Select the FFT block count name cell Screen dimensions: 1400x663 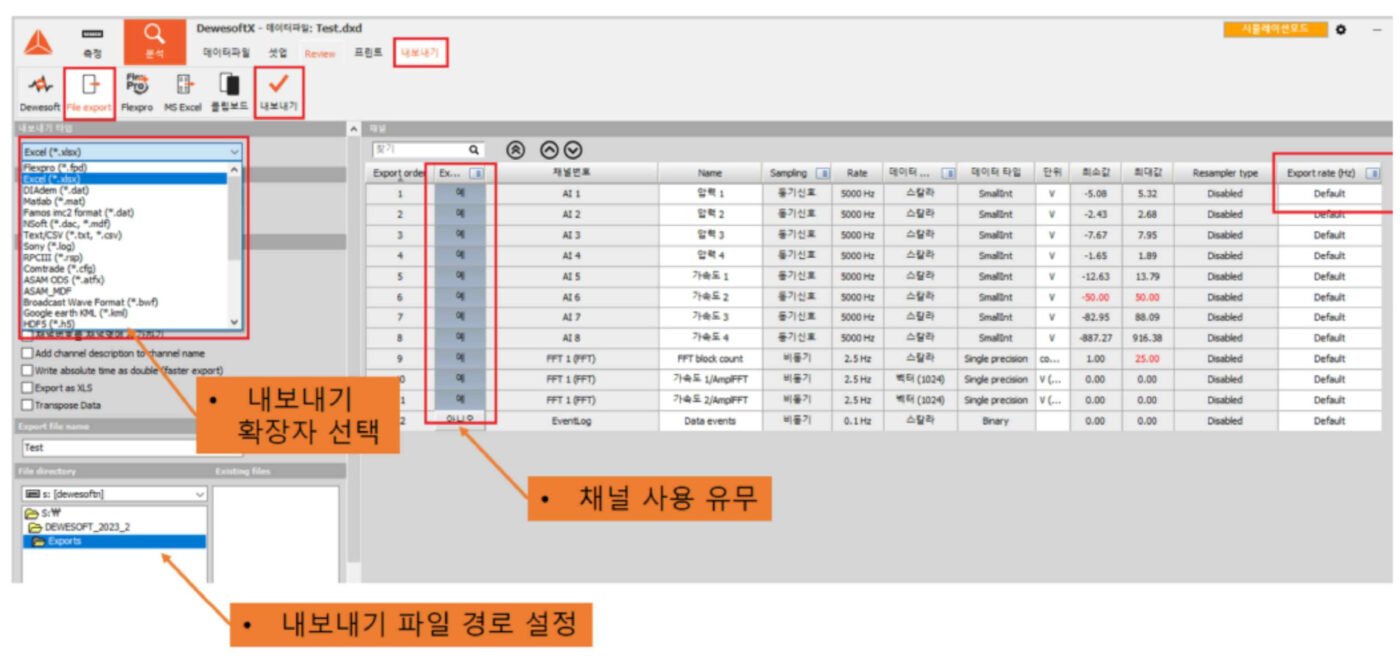[x=710, y=358]
